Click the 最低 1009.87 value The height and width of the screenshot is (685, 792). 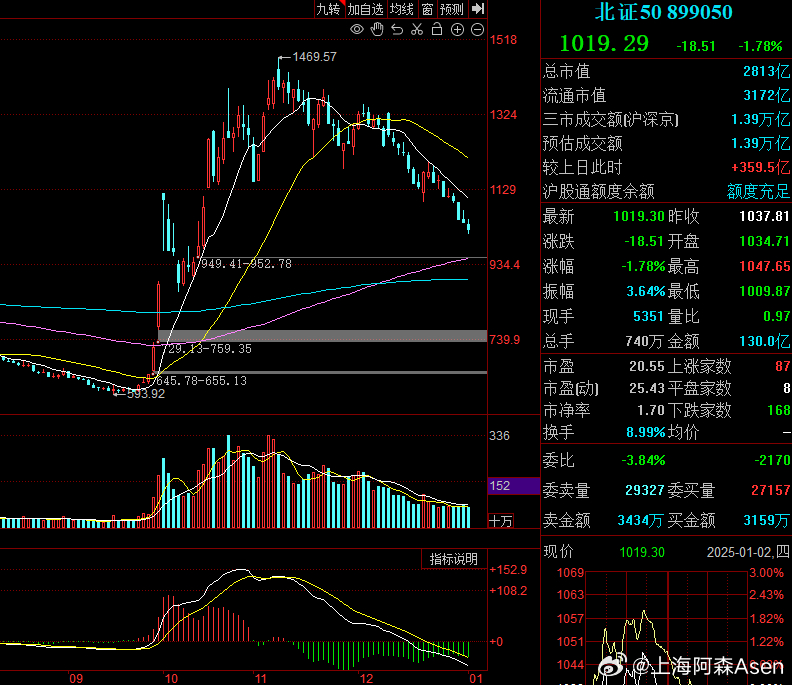pos(764,291)
